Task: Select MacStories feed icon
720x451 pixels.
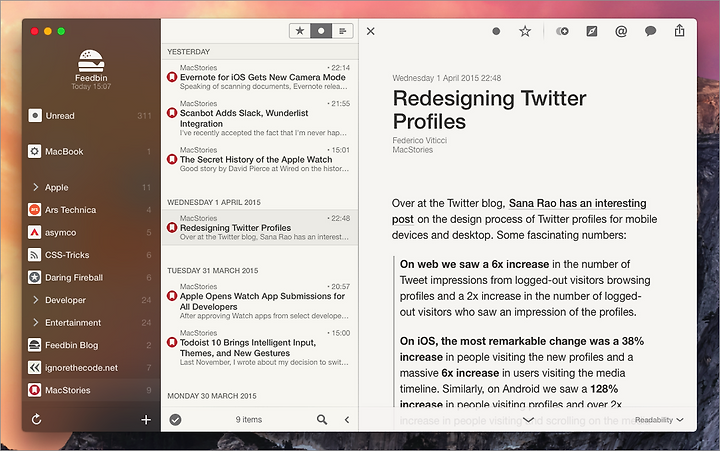Action: [34, 390]
